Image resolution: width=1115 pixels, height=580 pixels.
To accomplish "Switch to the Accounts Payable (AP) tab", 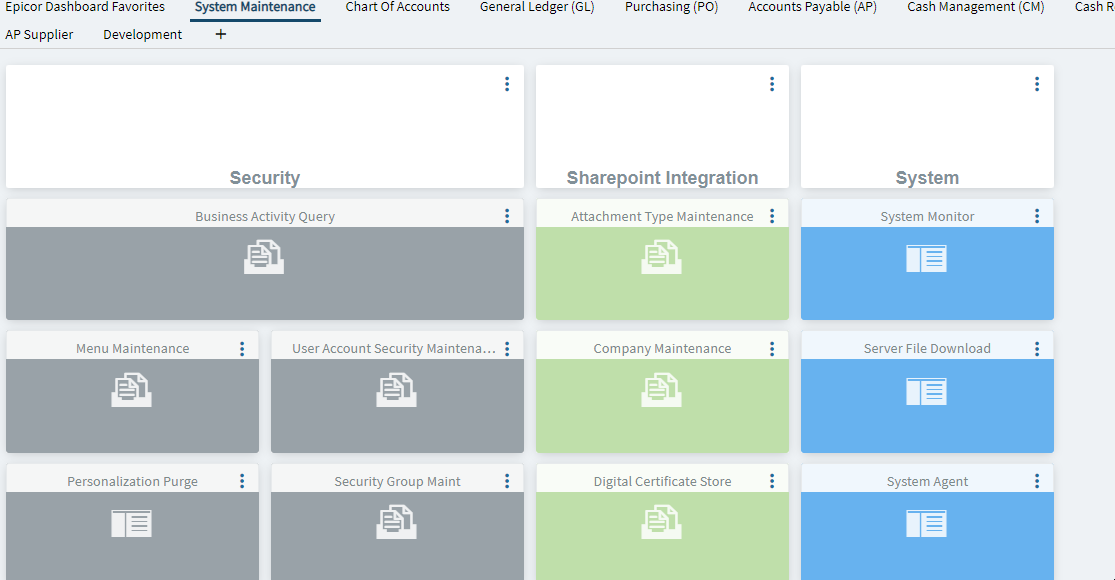I will [x=812, y=7].
